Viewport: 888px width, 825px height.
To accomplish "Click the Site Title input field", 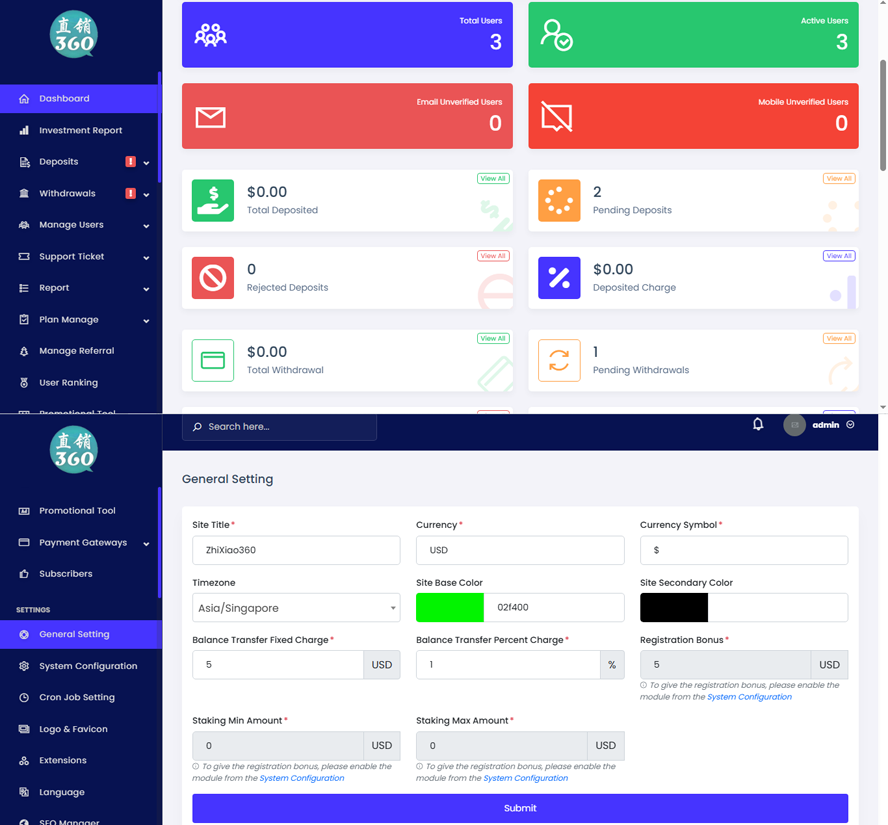I will click(x=296, y=550).
